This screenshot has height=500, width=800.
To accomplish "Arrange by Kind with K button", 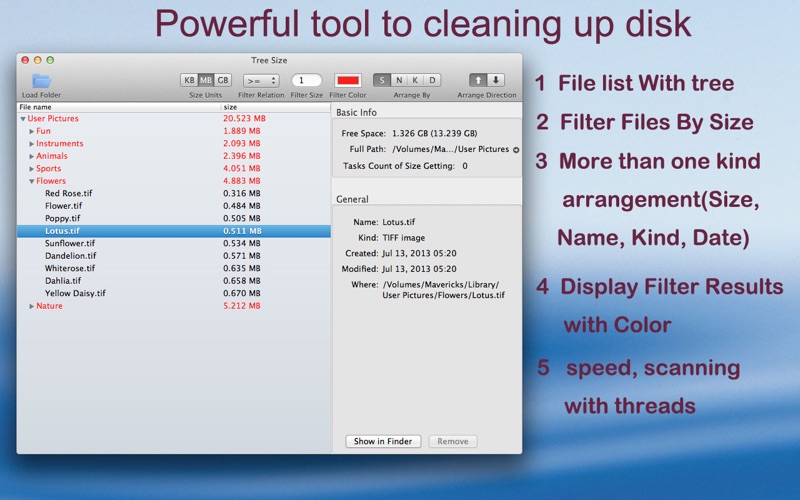I will pyautogui.click(x=415, y=80).
